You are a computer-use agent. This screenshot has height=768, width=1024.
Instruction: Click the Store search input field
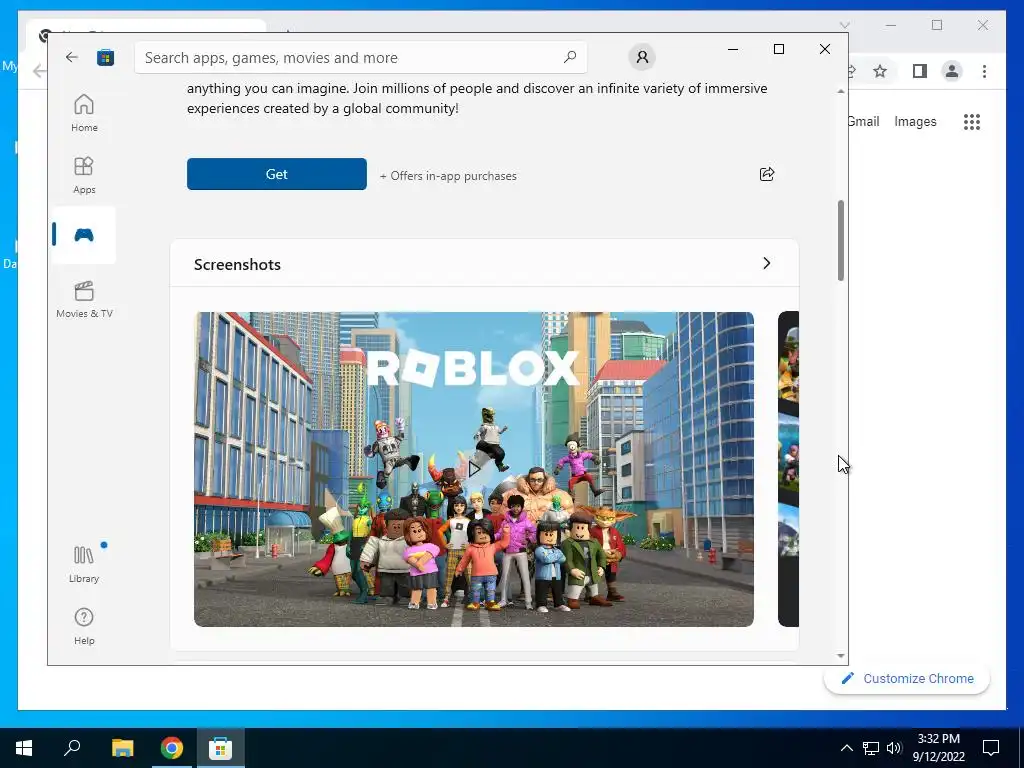(360, 57)
